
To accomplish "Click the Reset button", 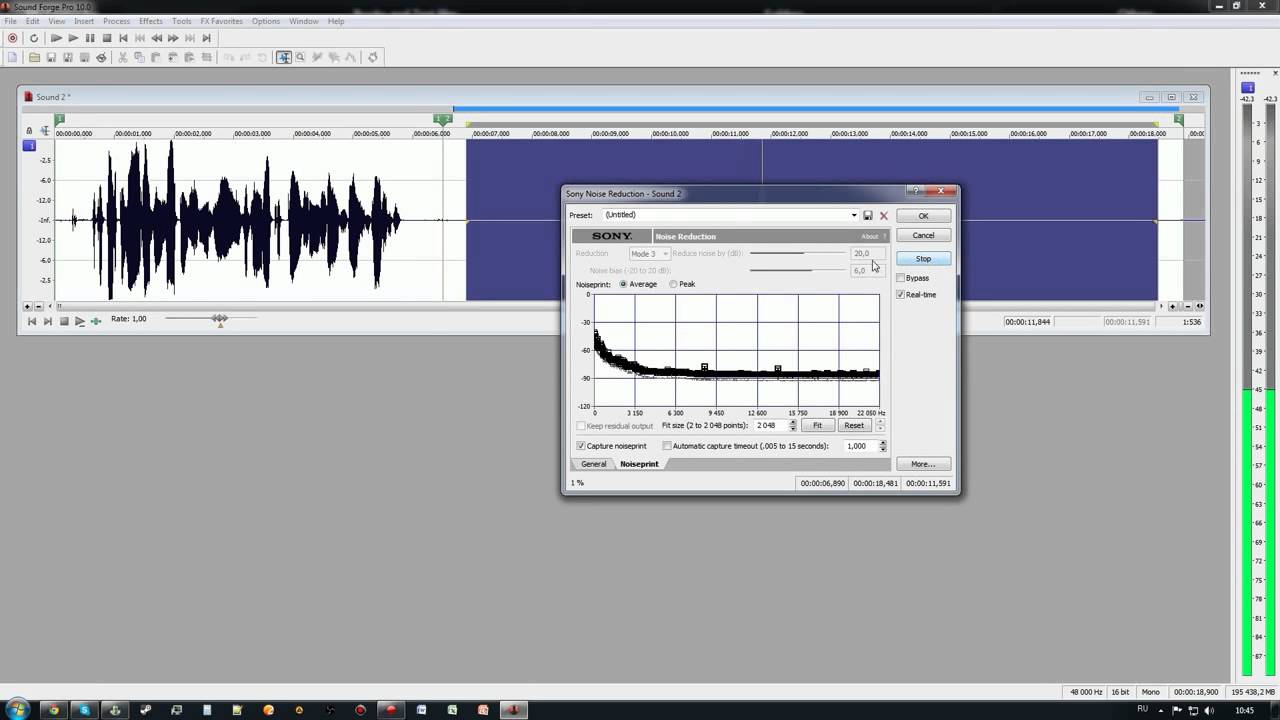I will click(854, 426).
